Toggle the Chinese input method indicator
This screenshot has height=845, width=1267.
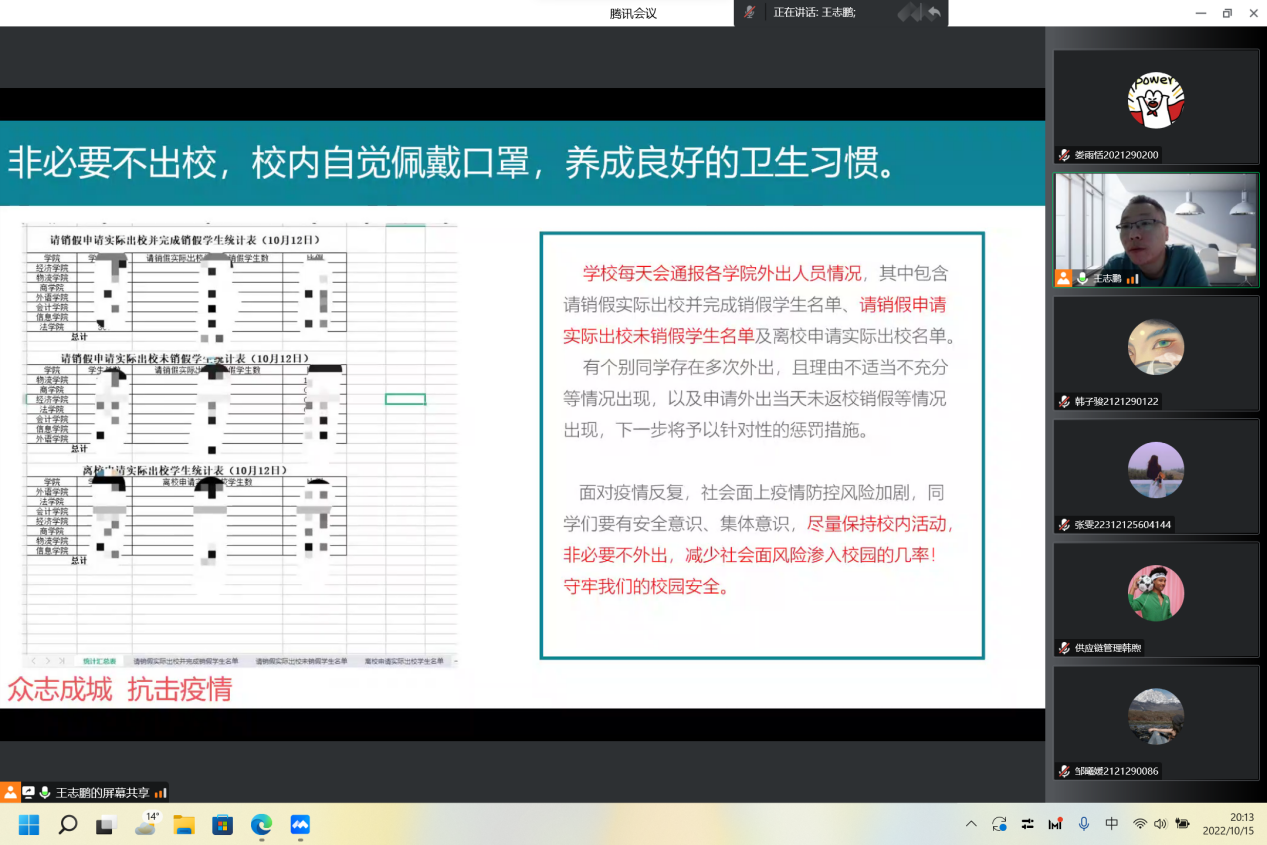1112,825
